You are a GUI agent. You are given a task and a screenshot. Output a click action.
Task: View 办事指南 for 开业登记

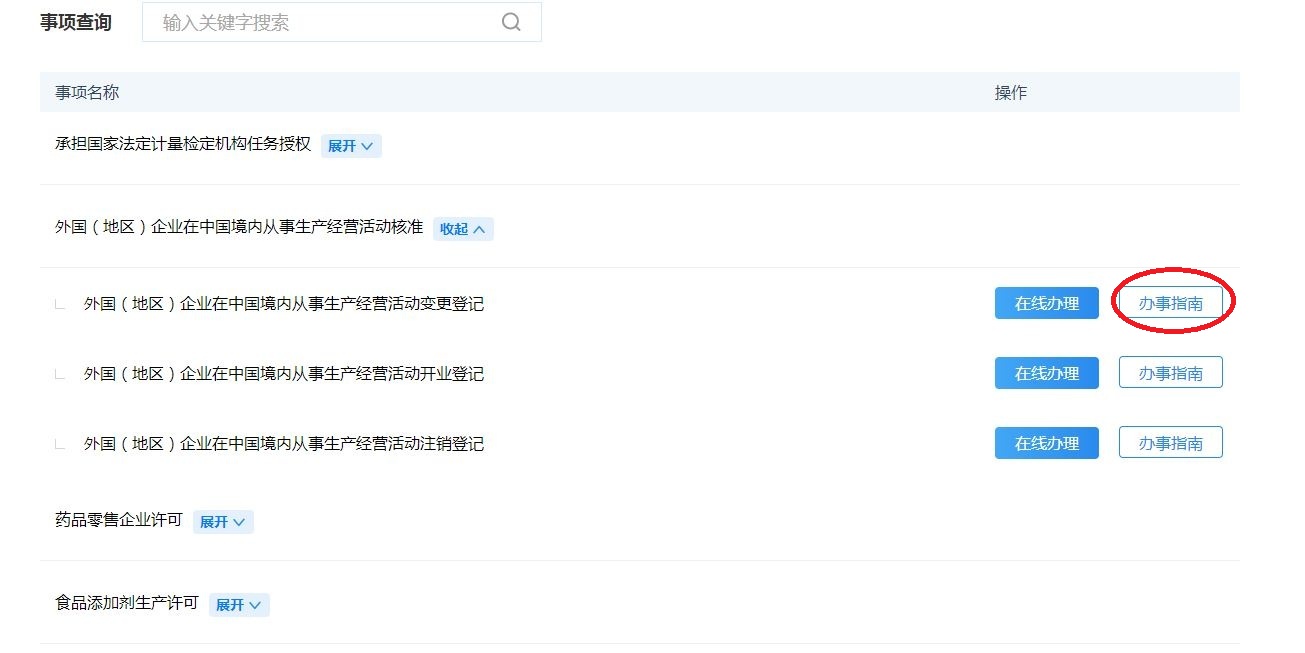[1170, 373]
